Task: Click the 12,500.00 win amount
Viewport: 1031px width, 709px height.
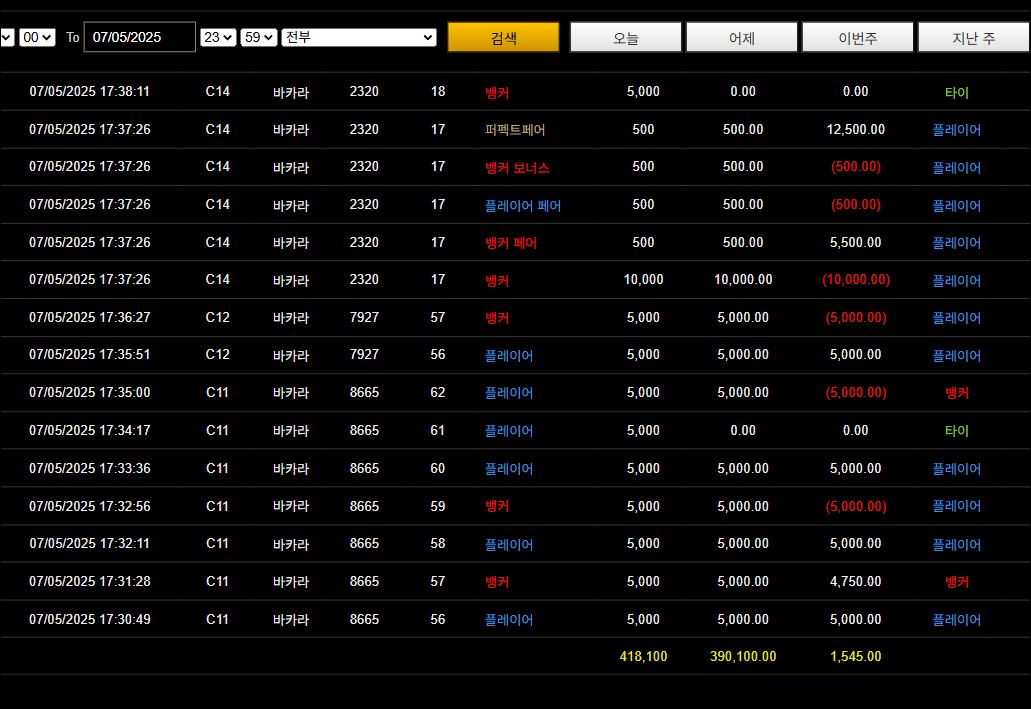Action: click(855, 130)
